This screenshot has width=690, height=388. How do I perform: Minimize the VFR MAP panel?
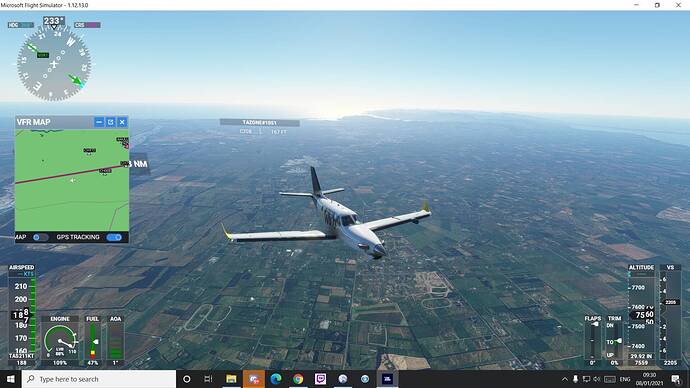click(x=99, y=122)
